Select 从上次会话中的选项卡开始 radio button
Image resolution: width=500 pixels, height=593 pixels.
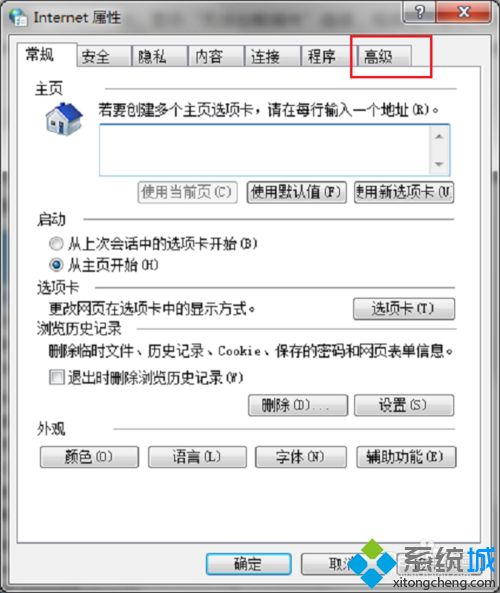56,244
